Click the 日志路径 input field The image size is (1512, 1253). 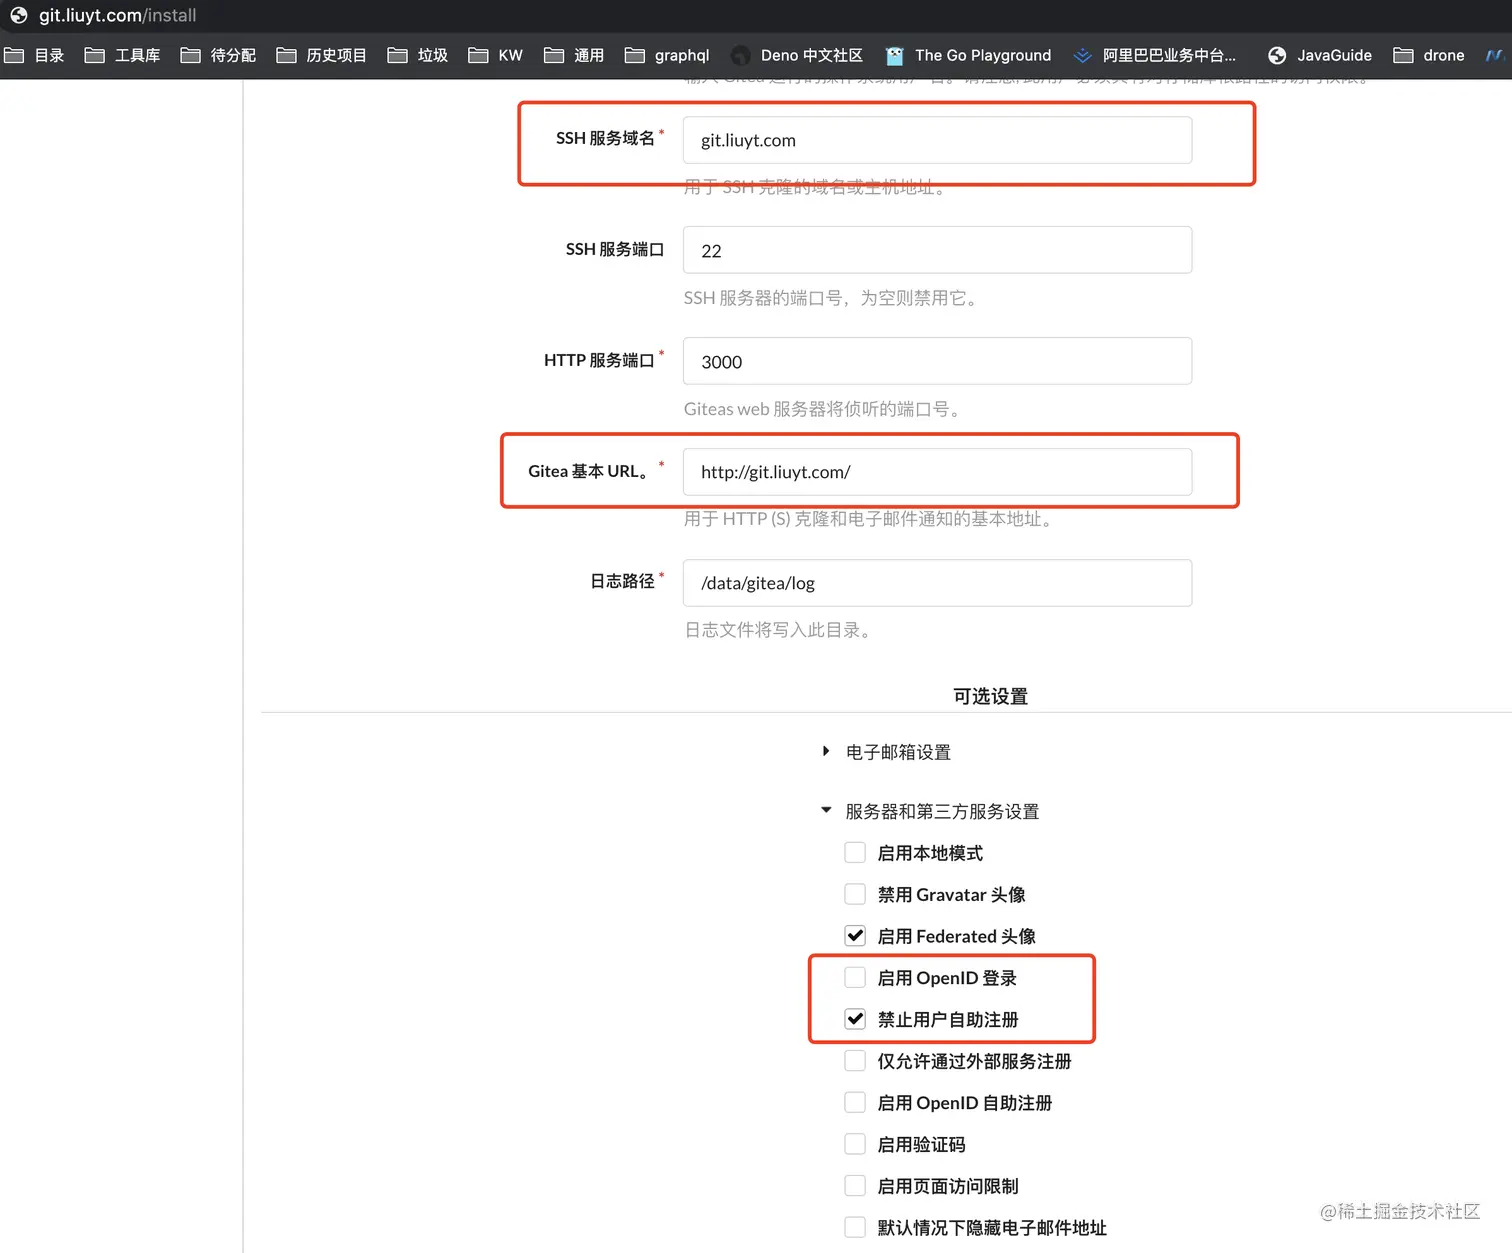[937, 583]
